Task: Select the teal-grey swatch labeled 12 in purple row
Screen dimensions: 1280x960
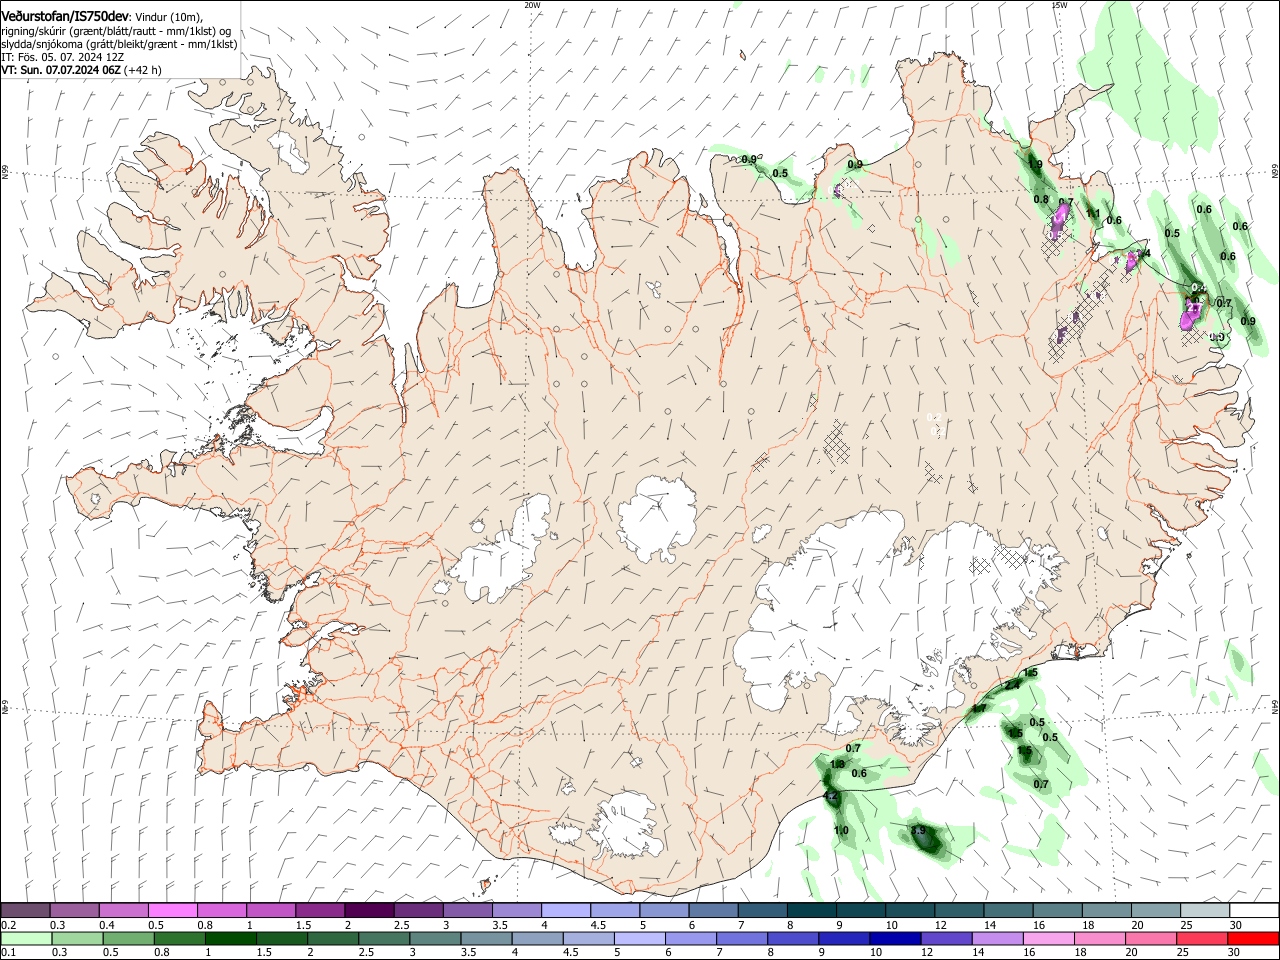Action: tap(960, 910)
